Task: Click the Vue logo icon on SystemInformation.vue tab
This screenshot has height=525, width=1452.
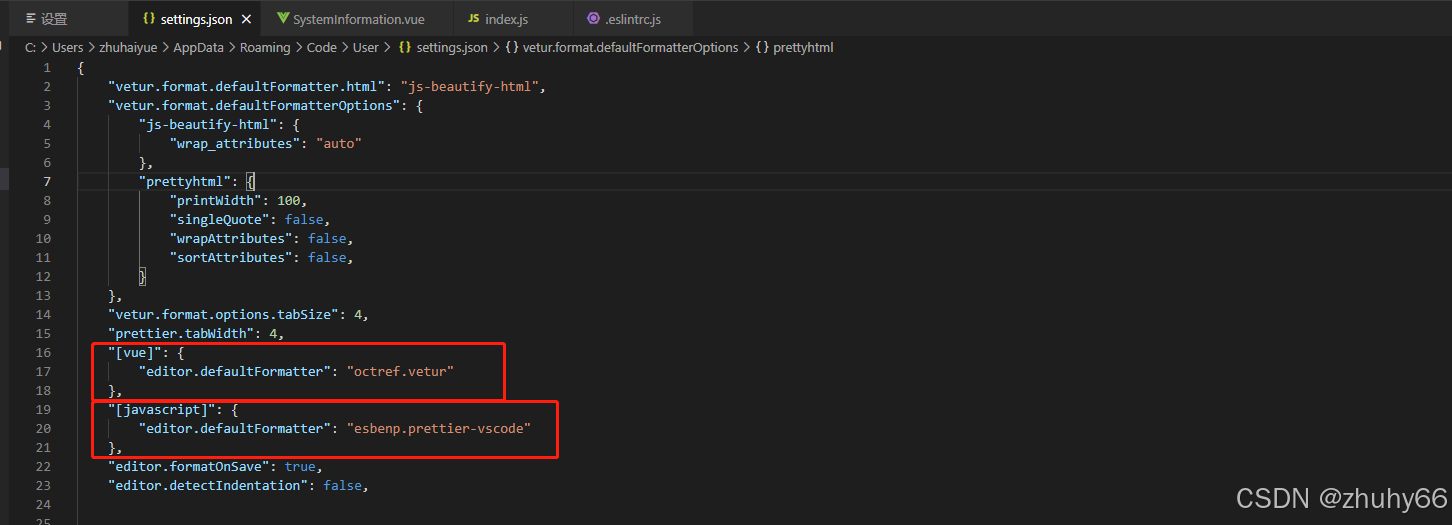Action: pyautogui.click(x=284, y=19)
